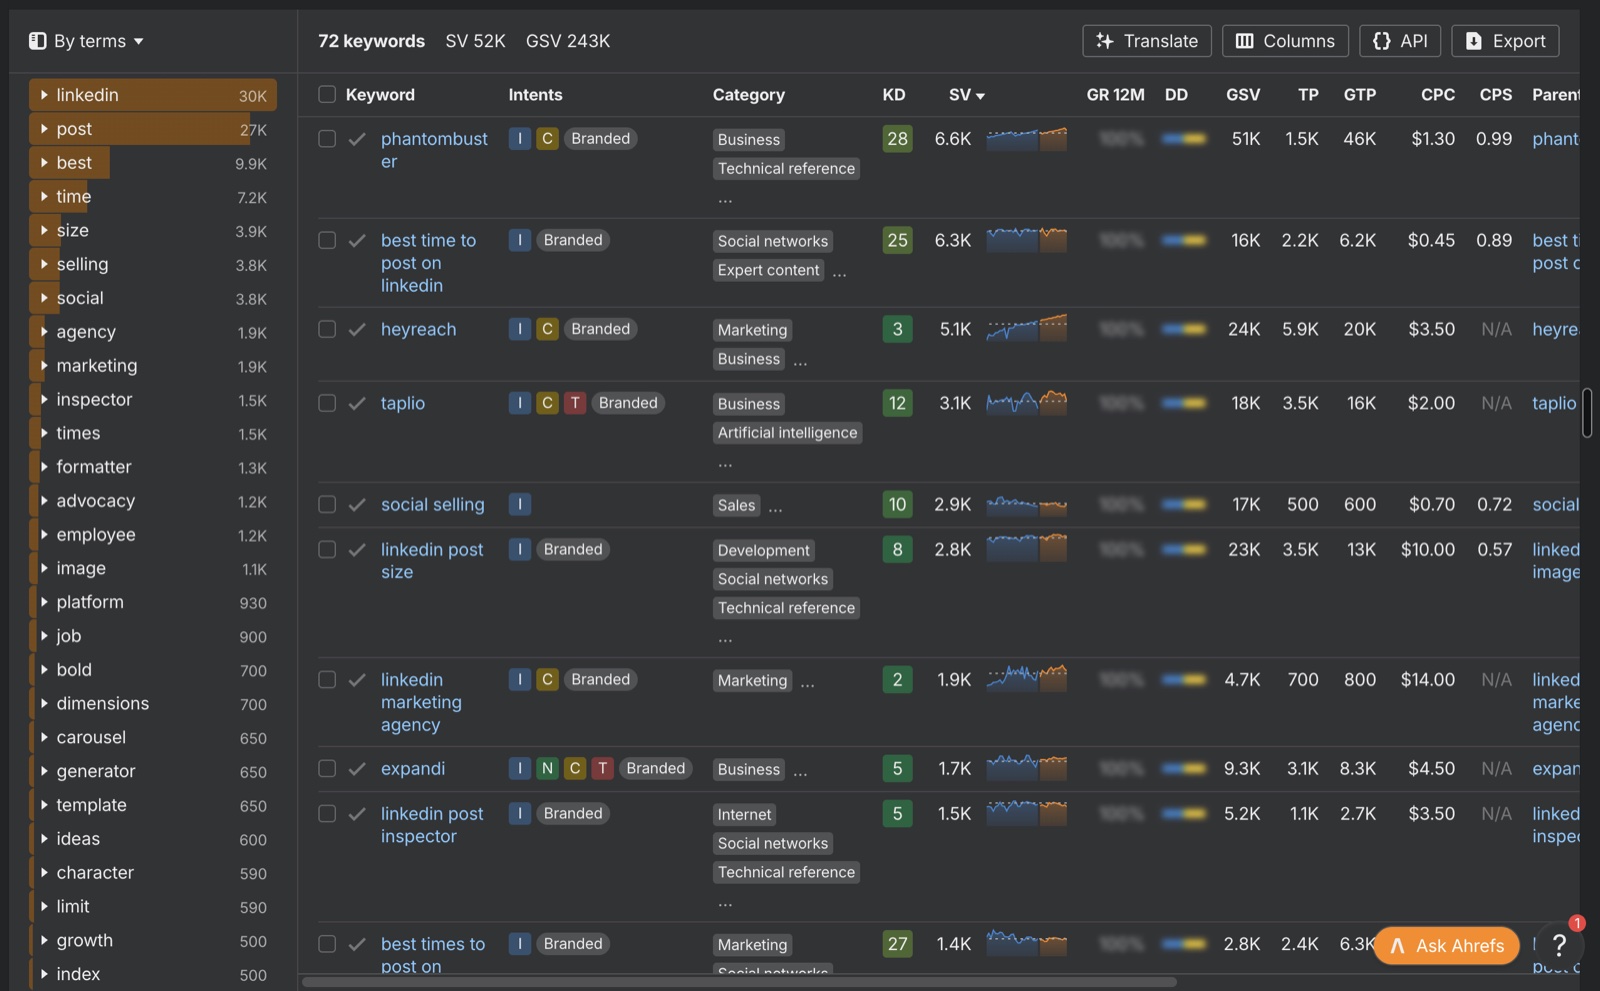Click the Branded tag for taplio
This screenshot has height=991, width=1600.
[628, 403]
